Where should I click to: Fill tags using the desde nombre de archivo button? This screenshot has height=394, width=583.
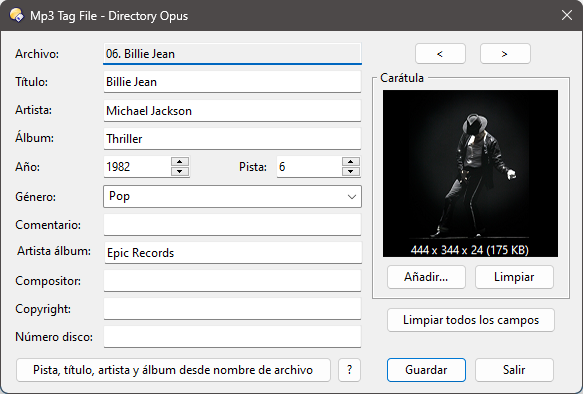(173, 370)
